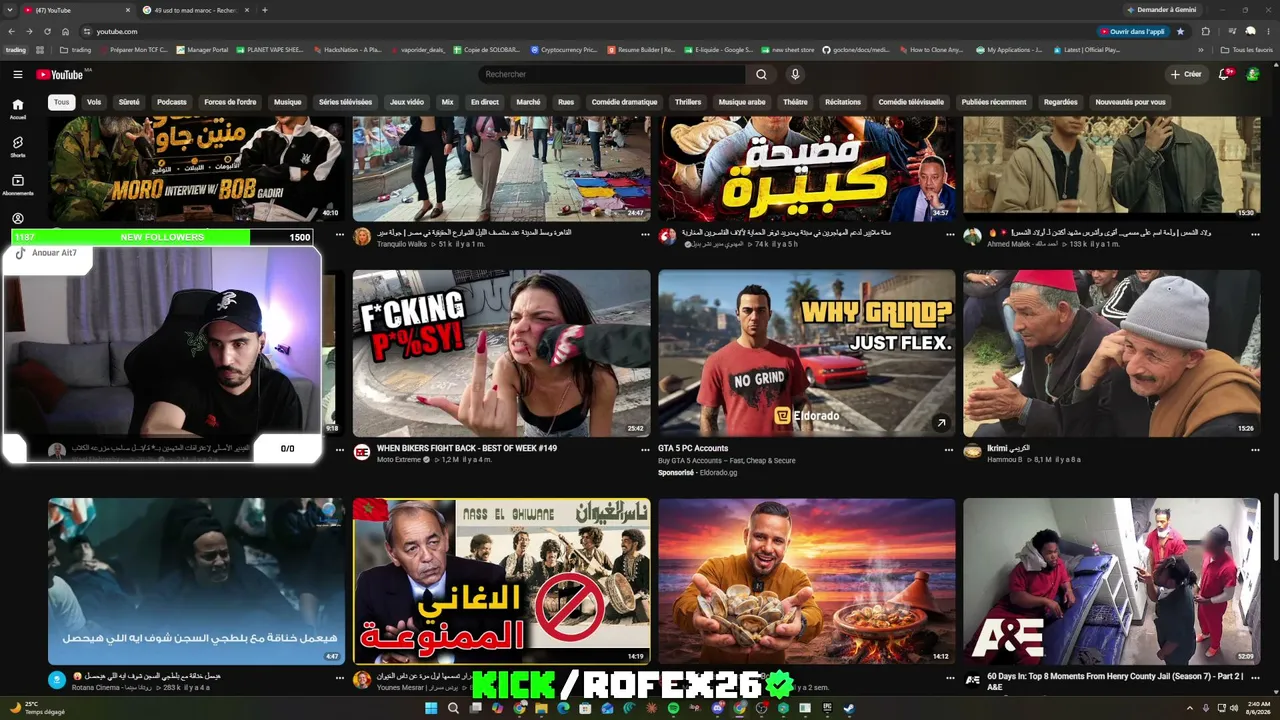Select the Musique filter chip
Image resolution: width=1280 pixels, height=720 pixels.
pos(288,102)
